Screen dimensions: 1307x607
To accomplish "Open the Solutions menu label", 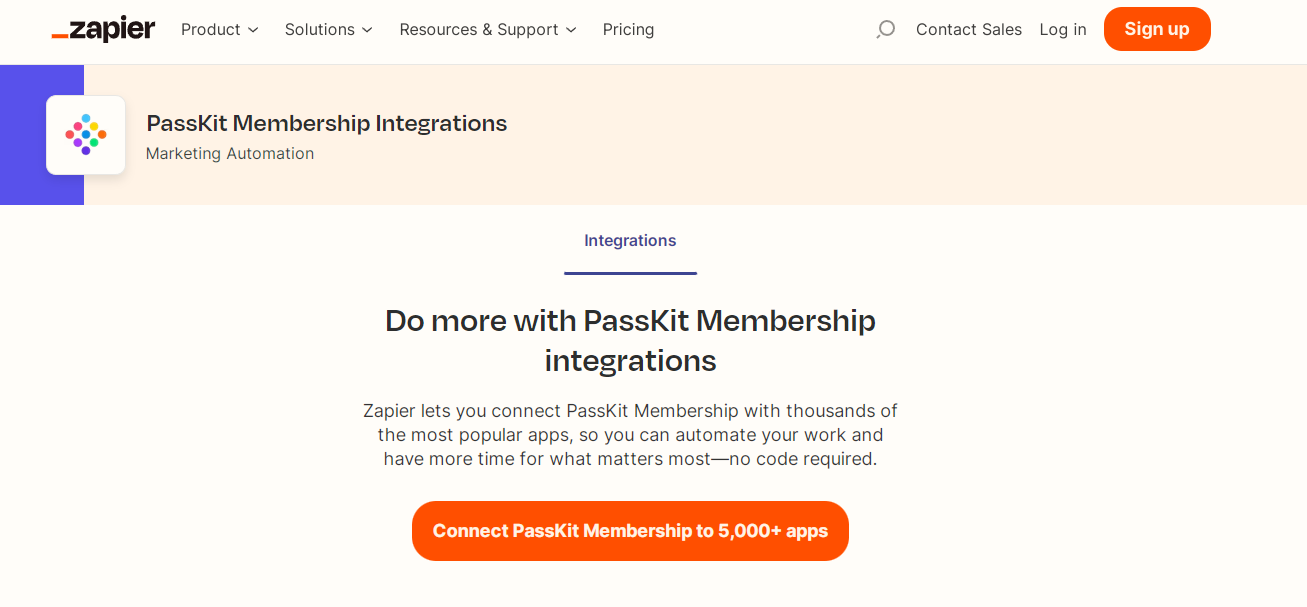I will (x=319, y=30).
